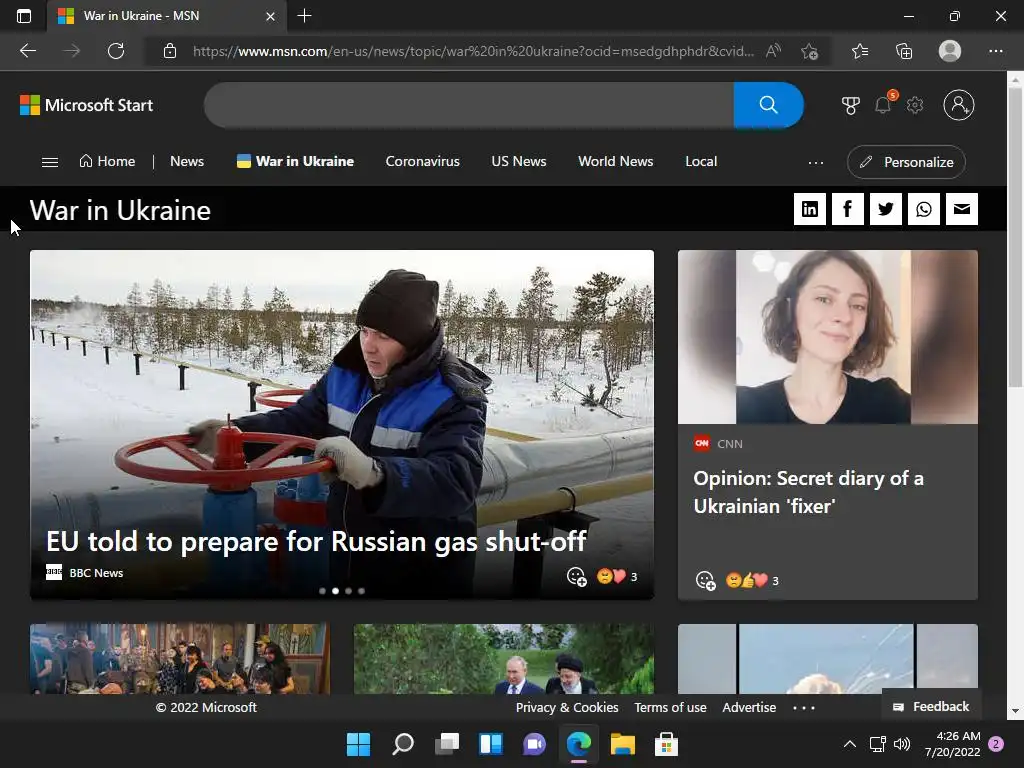View site information lock icon
This screenshot has height=768, width=1024.
tap(170, 51)
